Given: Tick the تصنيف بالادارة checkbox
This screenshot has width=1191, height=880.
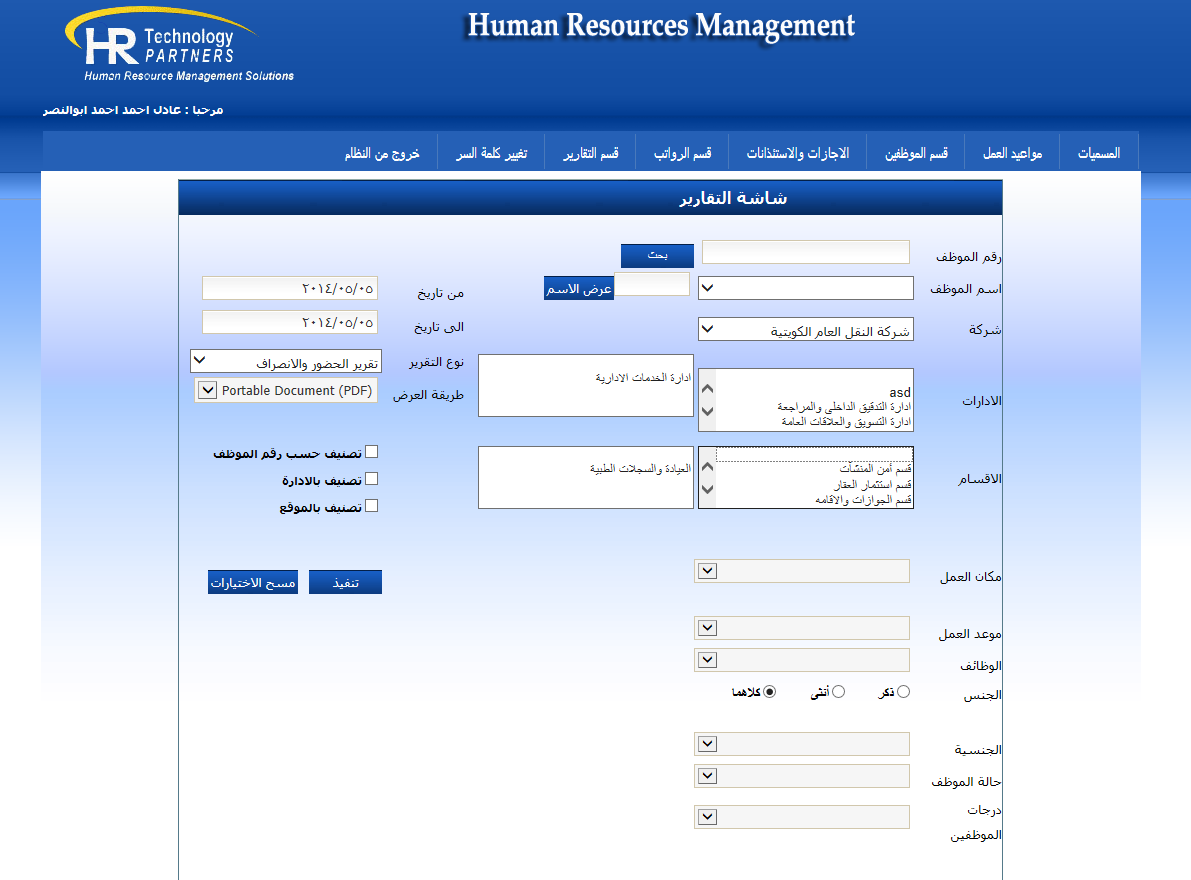Looking at the screenshot, I should 372,479.
